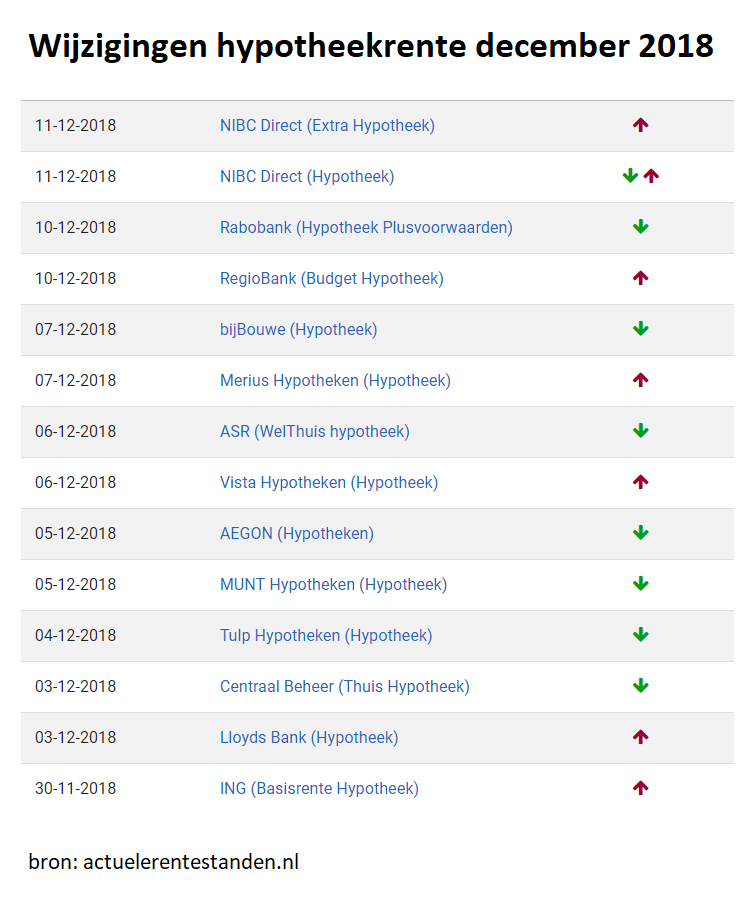Click red up arrow for Lloyds Bank row
739x903 pixels.
(641, 737)
